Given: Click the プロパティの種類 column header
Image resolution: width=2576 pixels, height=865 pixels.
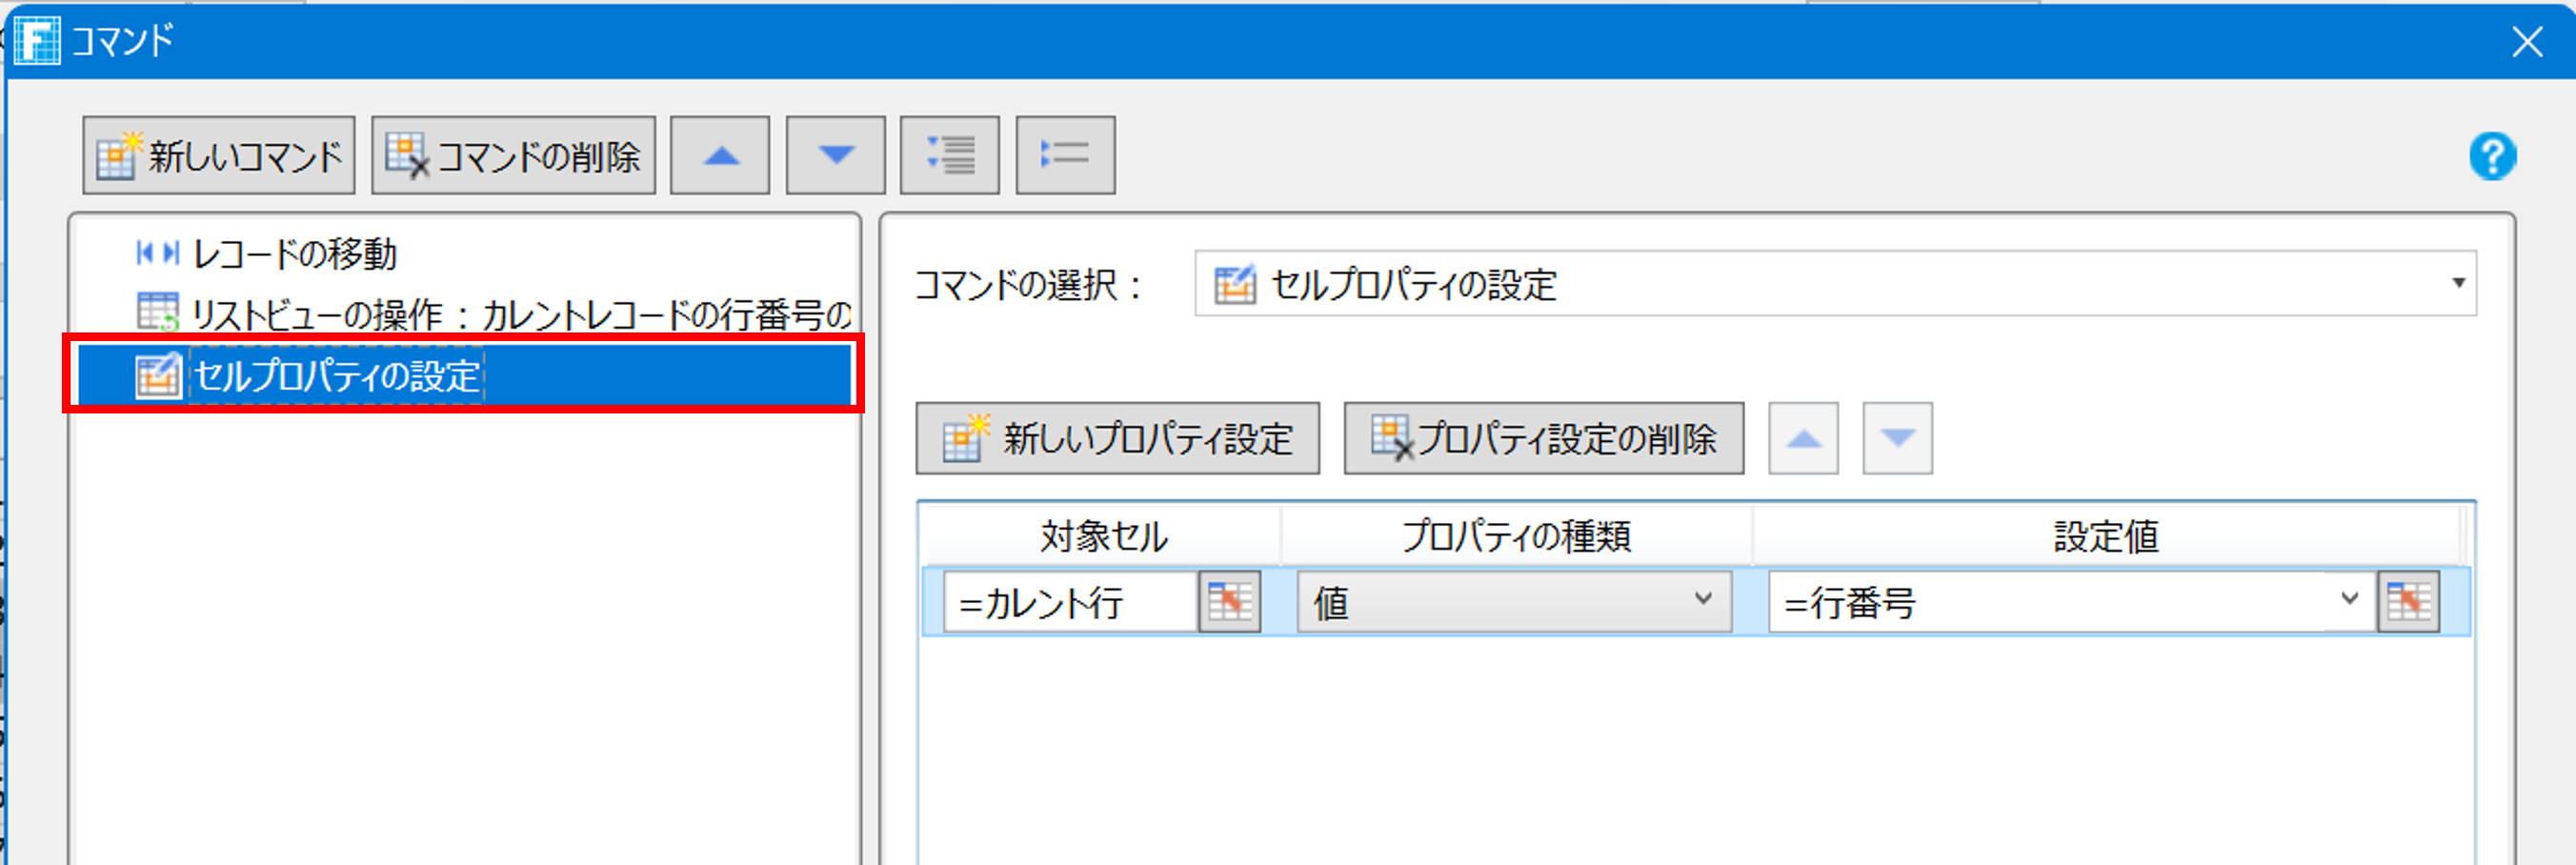Looking at the screenshot, I should (x=1516, y=537).
